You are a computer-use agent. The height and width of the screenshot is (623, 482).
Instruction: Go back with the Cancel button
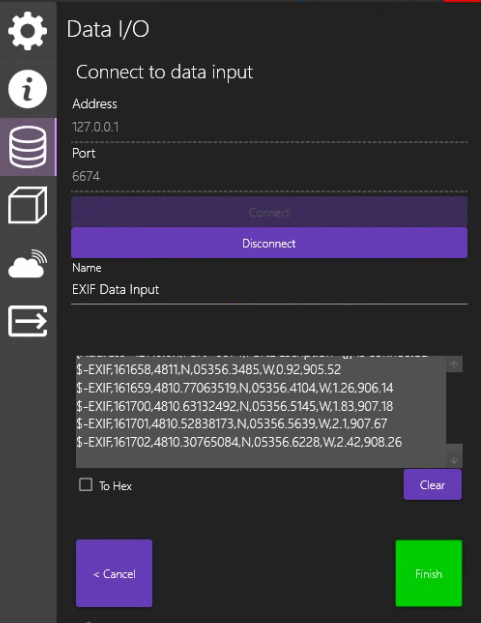click(114, 573)
